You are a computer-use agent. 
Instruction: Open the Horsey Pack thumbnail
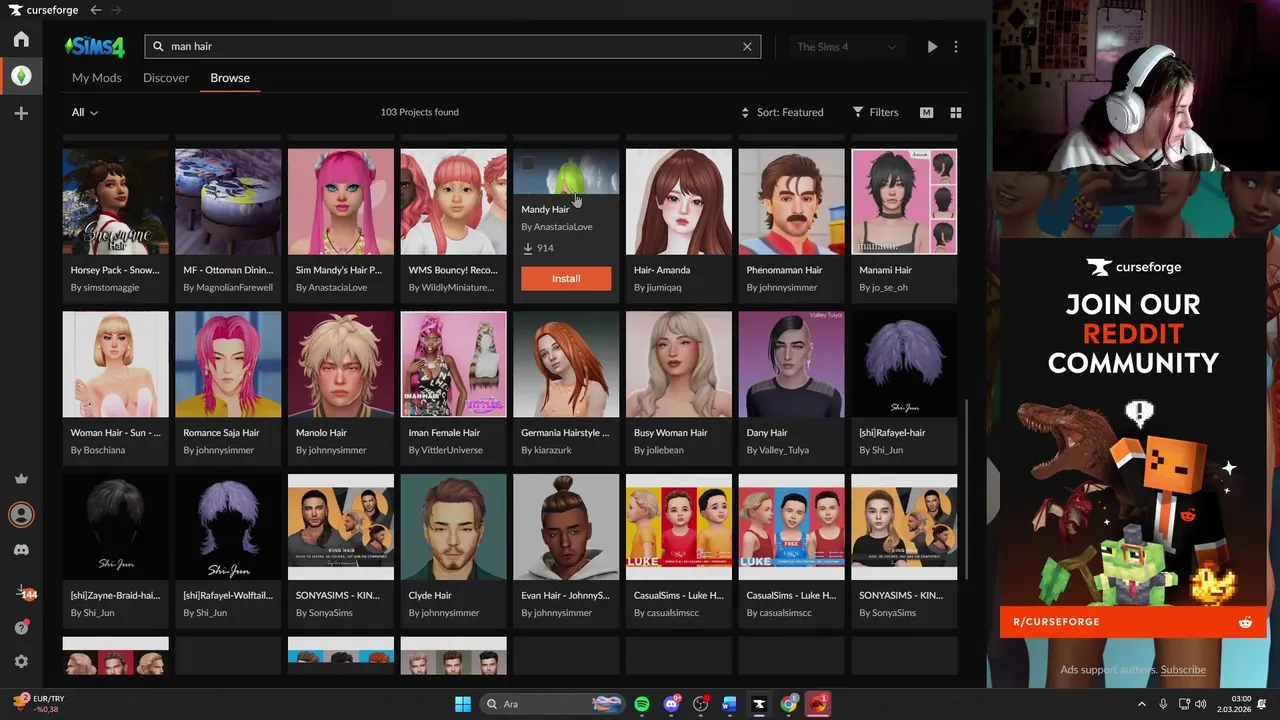pos(116,202)
